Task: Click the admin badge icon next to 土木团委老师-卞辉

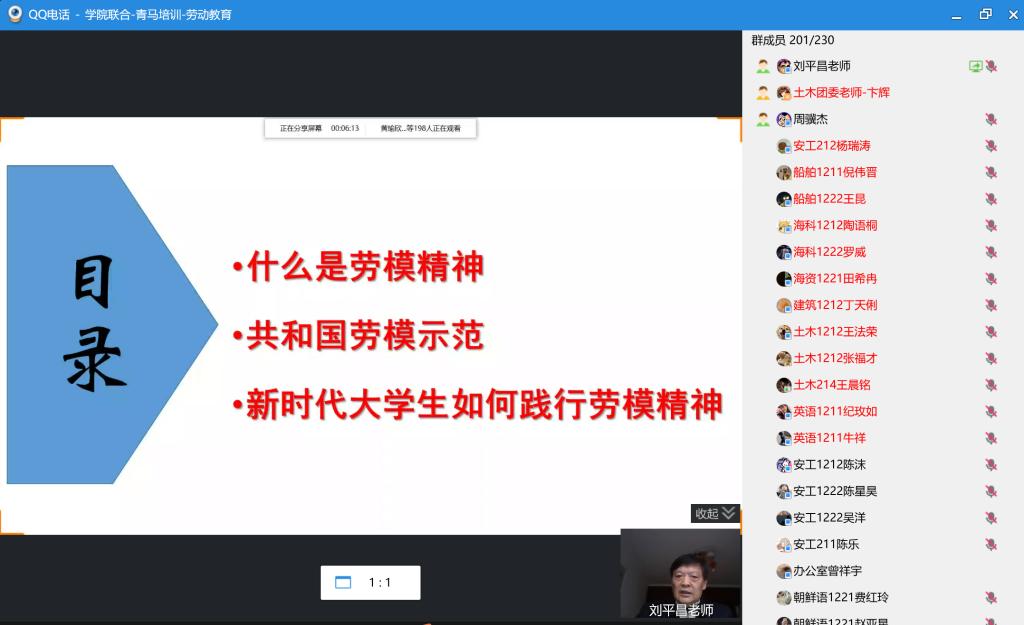Action: pos(763,93)
